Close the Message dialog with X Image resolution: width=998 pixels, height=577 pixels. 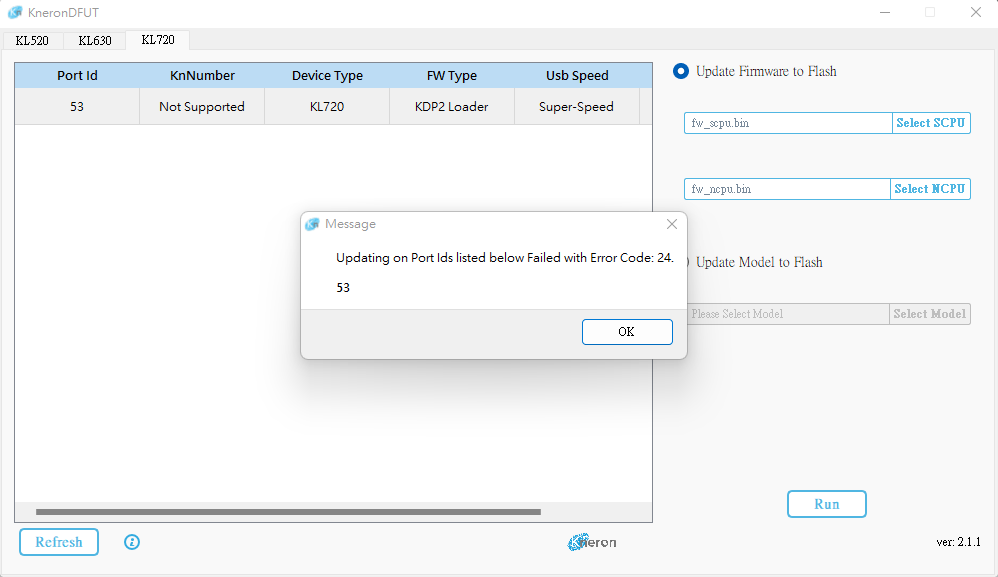coord(671,224)
